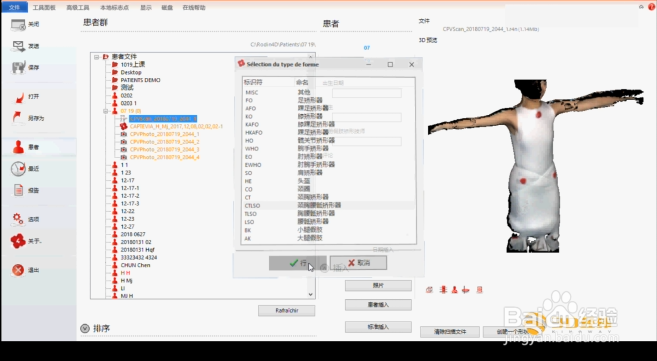
Task: Click first view icon below 3D preview
Action: pos(429,290)
